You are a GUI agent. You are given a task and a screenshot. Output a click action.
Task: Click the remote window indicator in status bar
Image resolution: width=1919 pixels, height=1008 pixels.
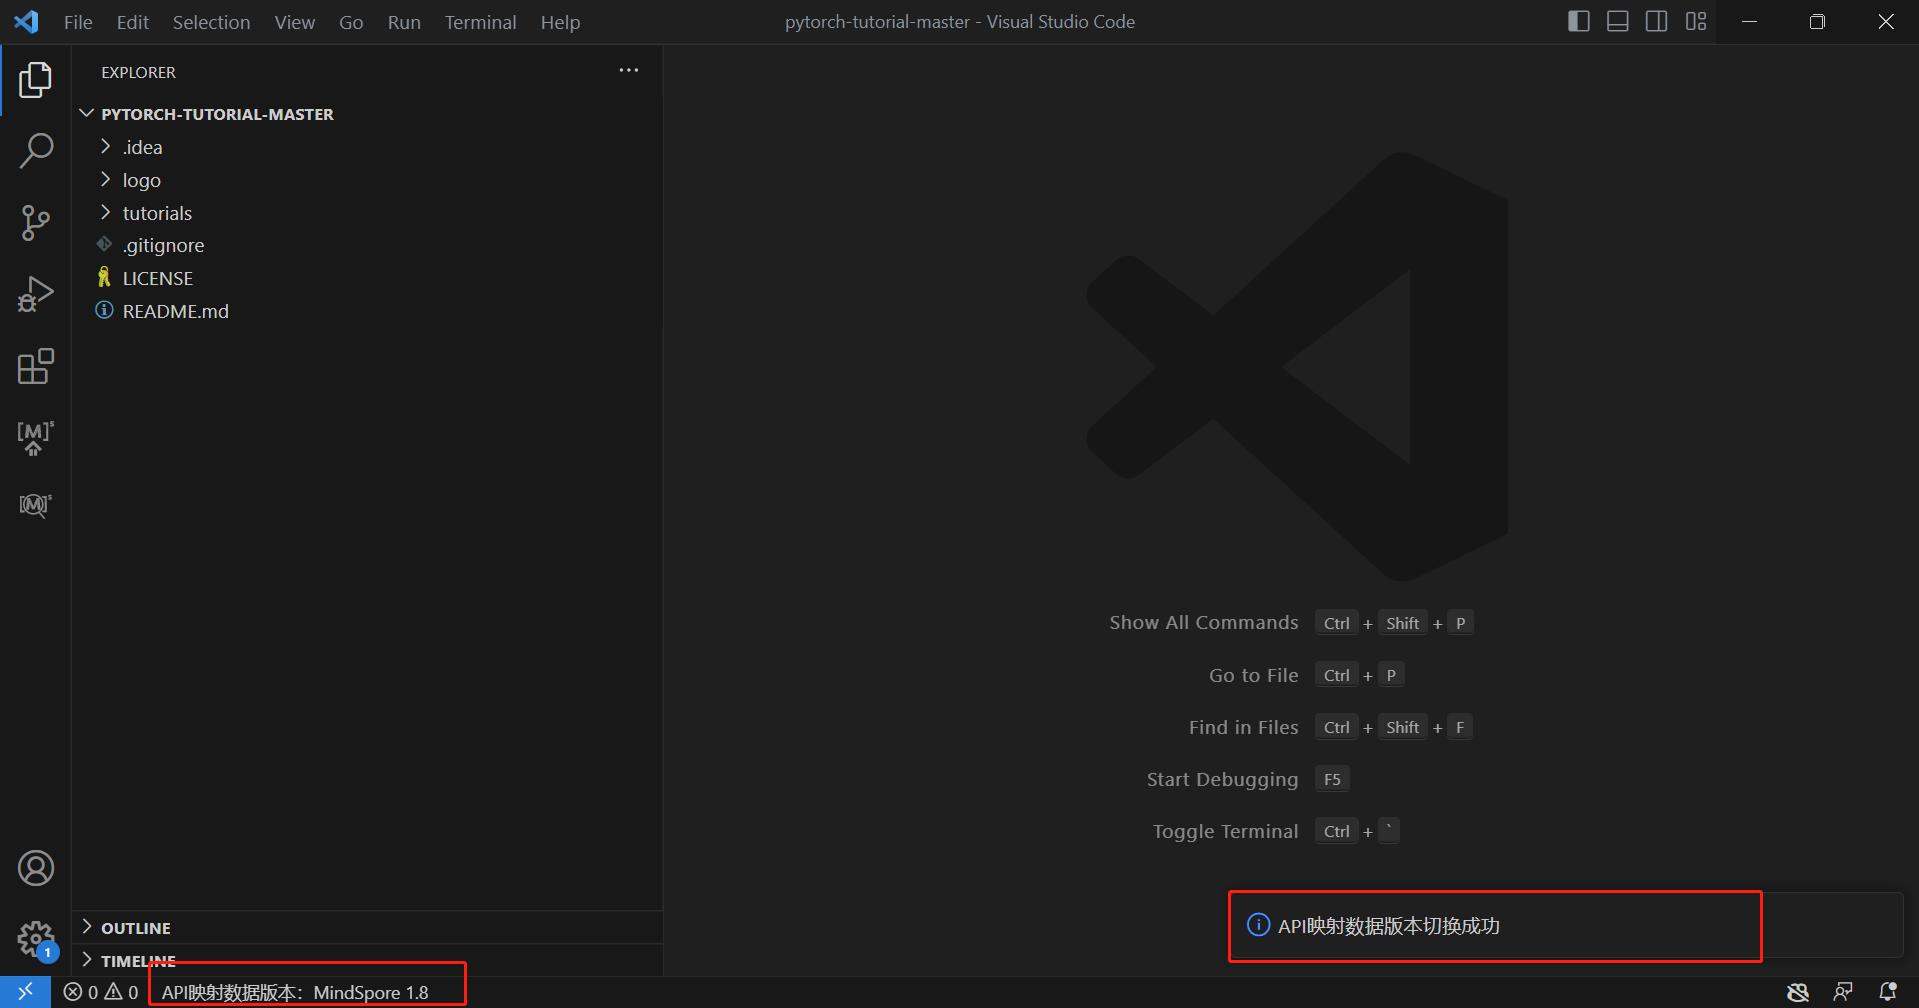pos(25,992)
